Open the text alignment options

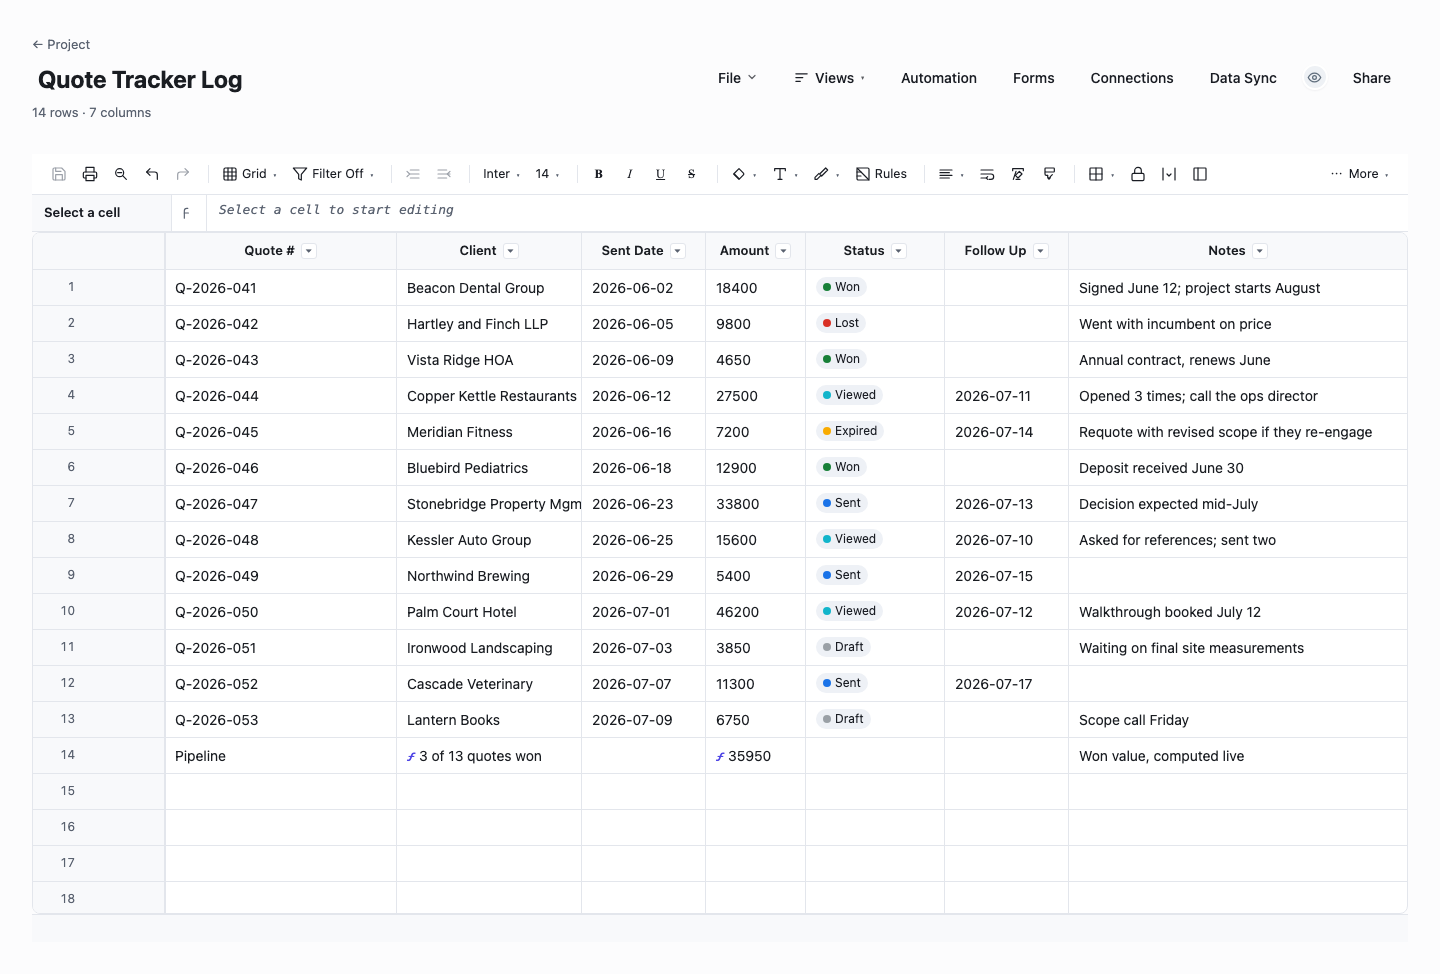point(951,174)
